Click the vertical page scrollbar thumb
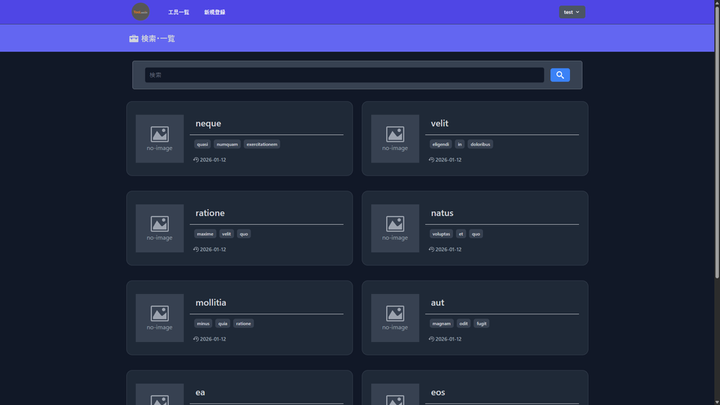Image resolution: width=720 pixels, height=405 pixels. pos(717,140)
